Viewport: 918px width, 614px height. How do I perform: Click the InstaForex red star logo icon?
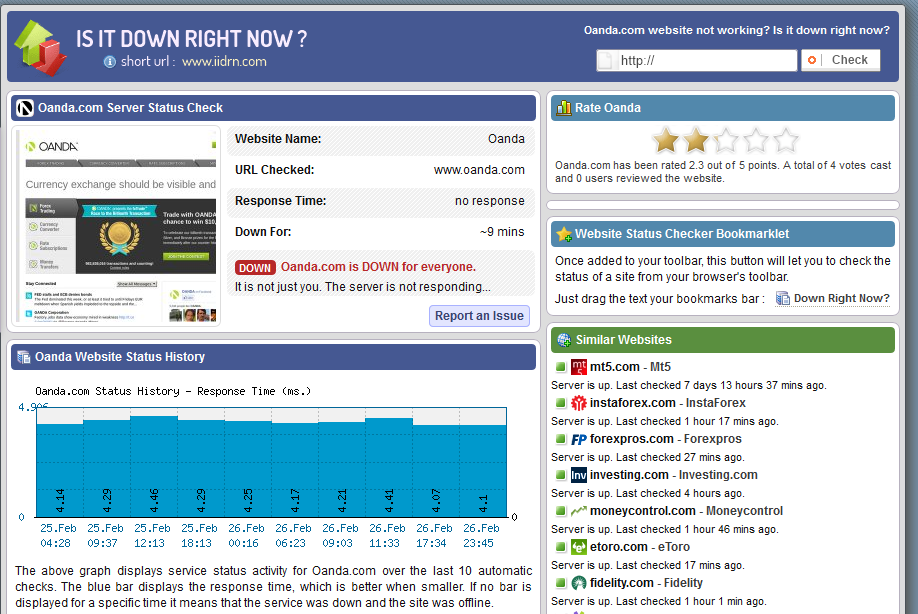578,403
